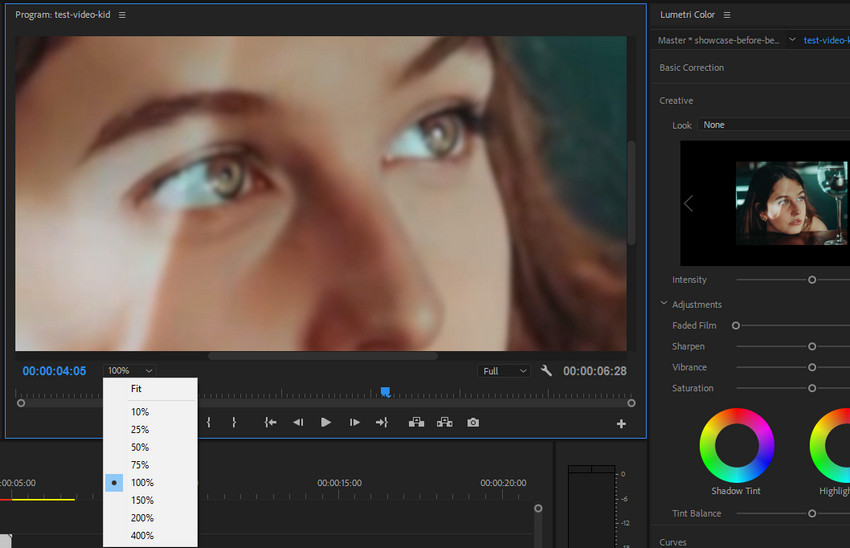This screenshot has width=850, height=548.
Task: Select Fit from zoom menu
Action: [x=137, y=389]
